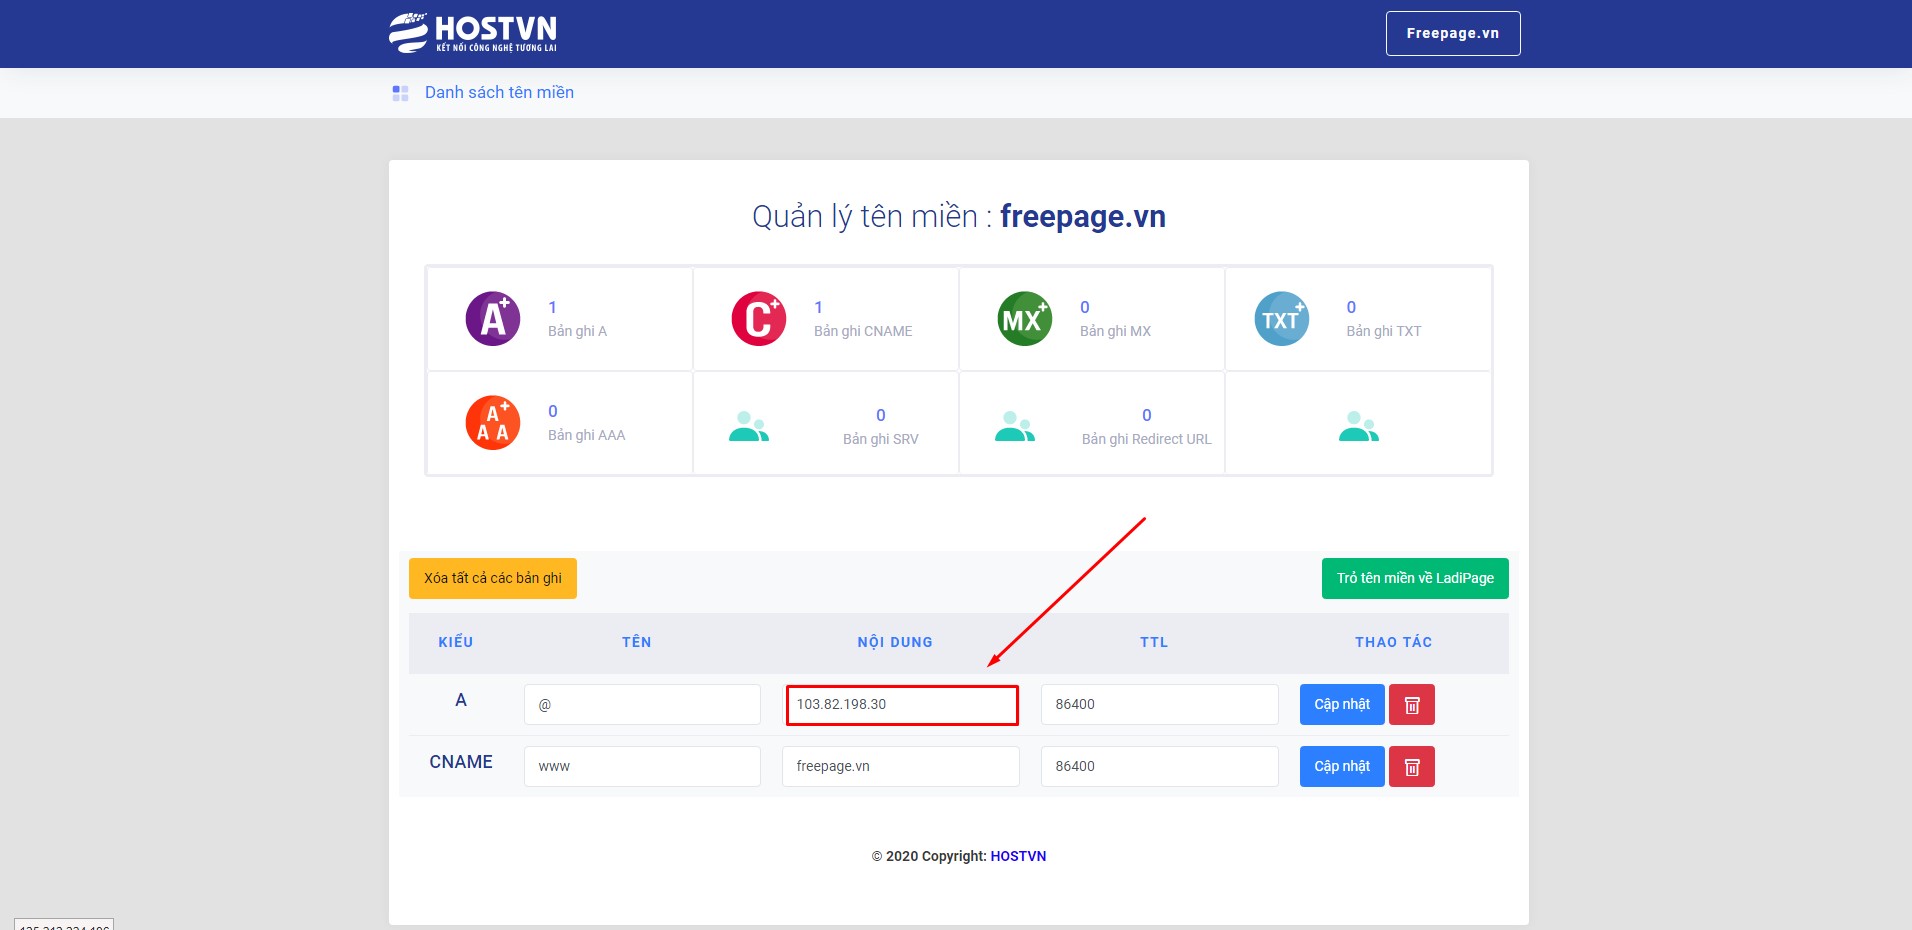Click the people icon for Bản ghi Redirect URL
Screen dimensions: 1912x930
click(x=1015, y=427)
